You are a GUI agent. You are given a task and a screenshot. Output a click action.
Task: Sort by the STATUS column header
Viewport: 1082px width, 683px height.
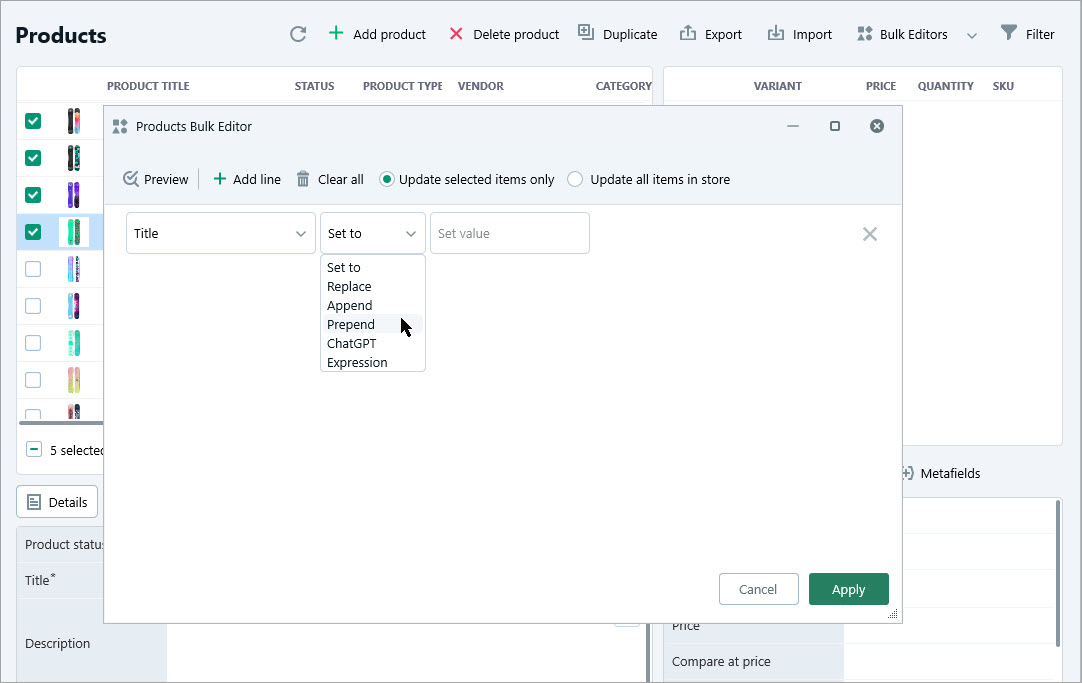click(315, 86)
